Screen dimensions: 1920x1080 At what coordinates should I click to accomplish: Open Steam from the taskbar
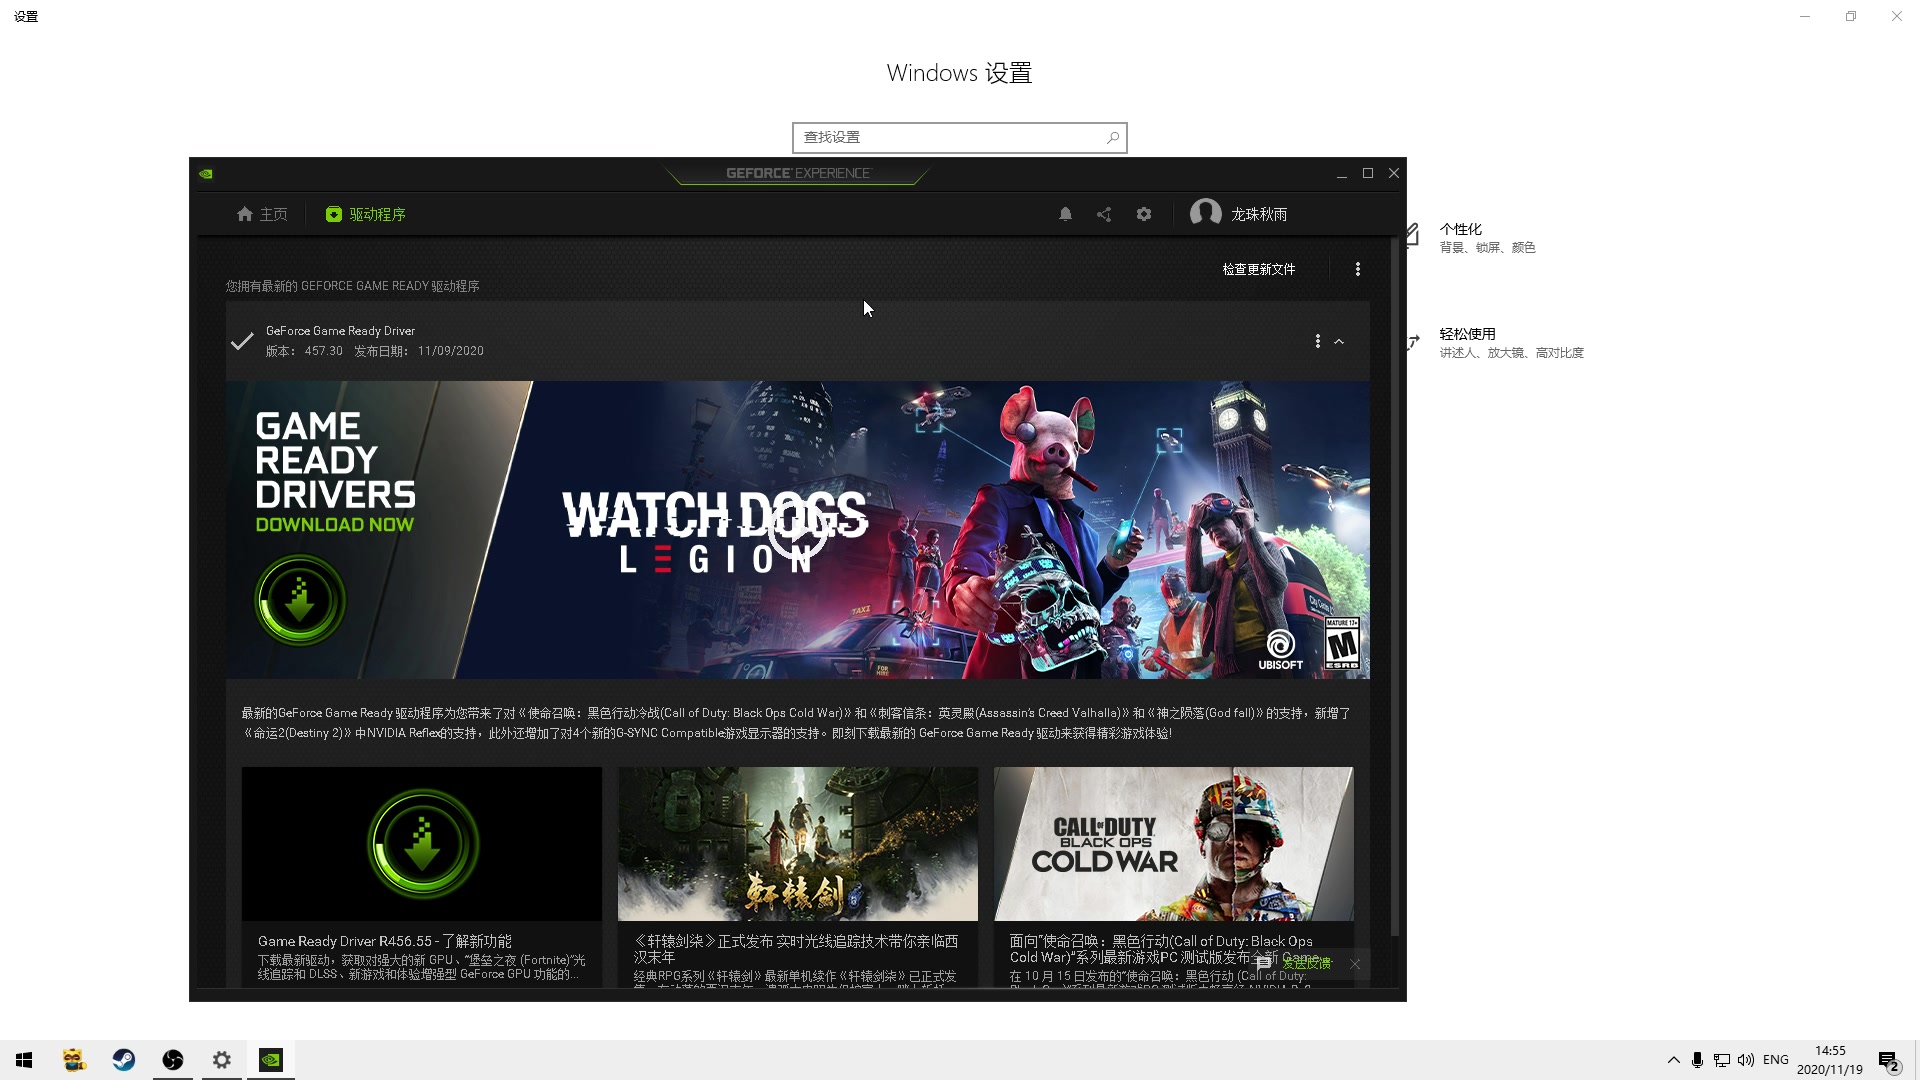coord(124,1060)
